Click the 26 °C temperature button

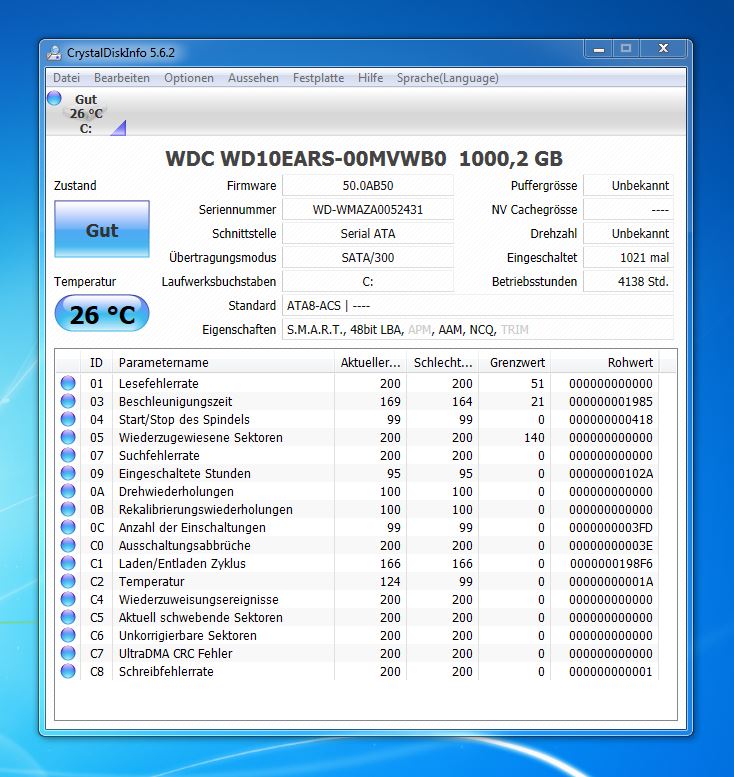[102, 313]
